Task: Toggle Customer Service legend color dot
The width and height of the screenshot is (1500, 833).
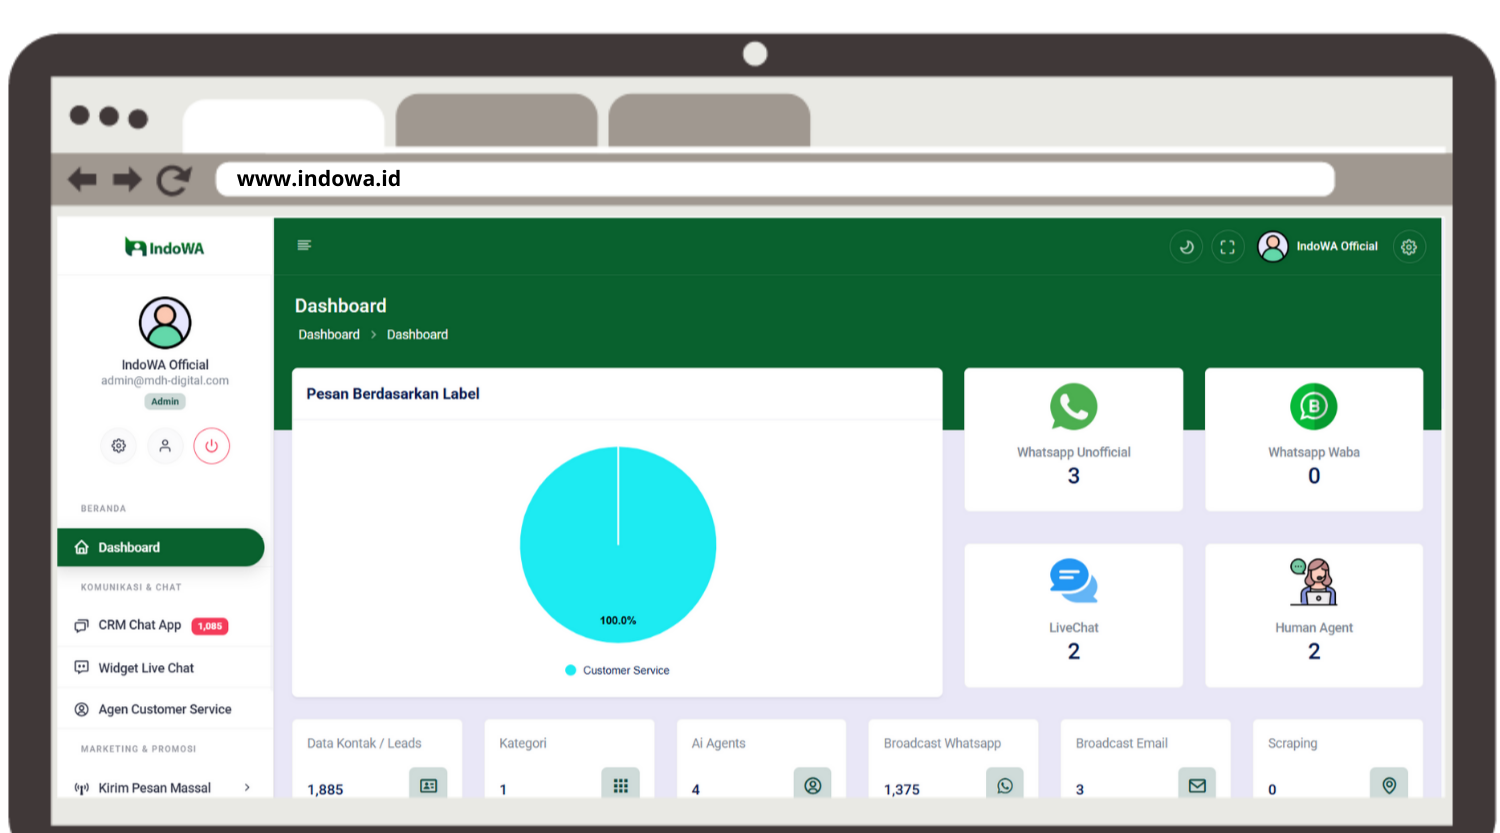Action: point(571,670)
